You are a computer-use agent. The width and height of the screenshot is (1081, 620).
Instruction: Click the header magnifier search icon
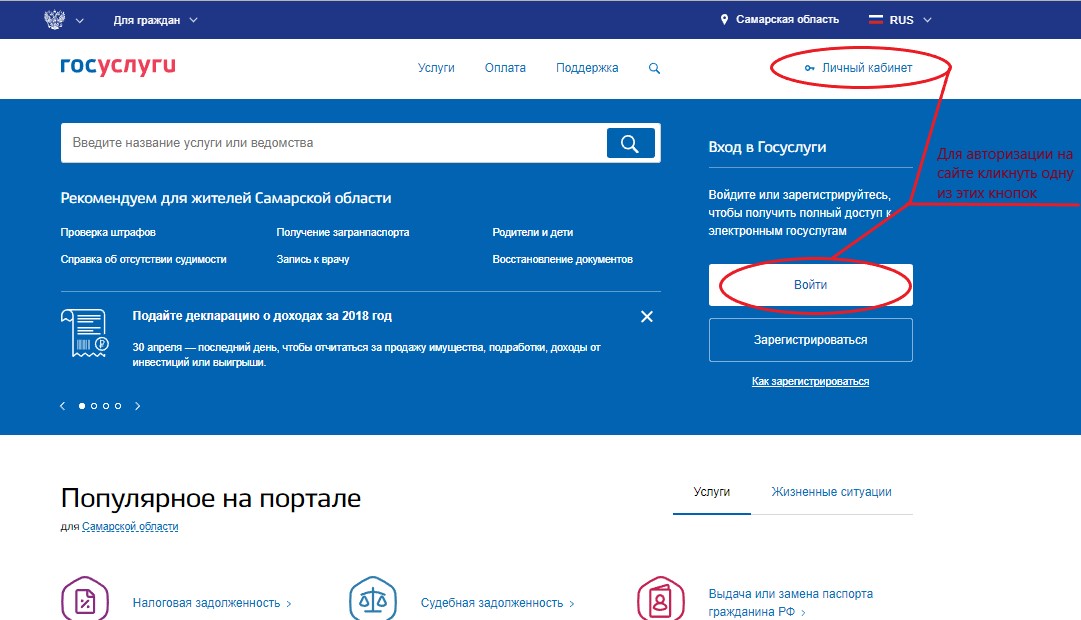pos(654,68)
